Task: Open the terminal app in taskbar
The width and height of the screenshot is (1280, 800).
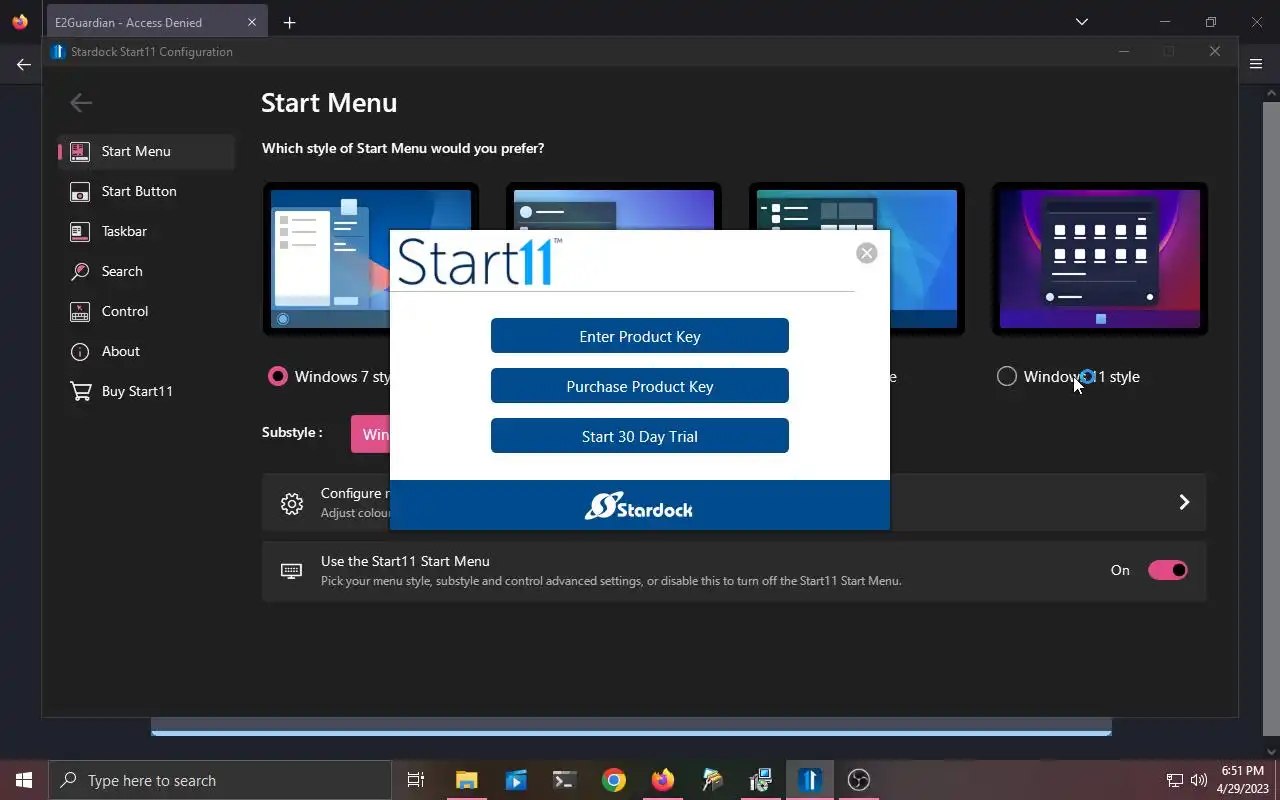Action: (564, 780)
